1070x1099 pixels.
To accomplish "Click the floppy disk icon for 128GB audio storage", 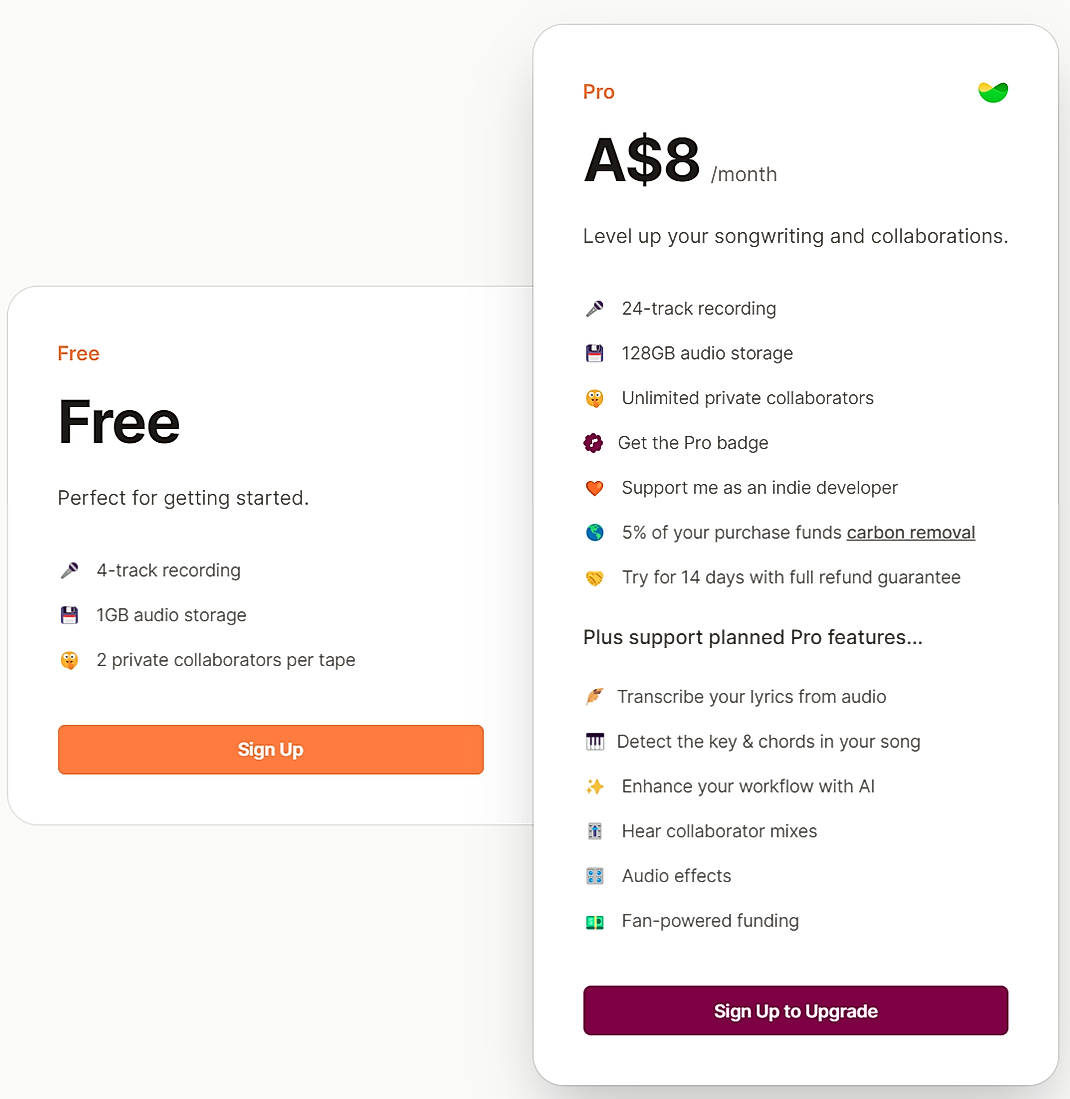I will [597, 353].
